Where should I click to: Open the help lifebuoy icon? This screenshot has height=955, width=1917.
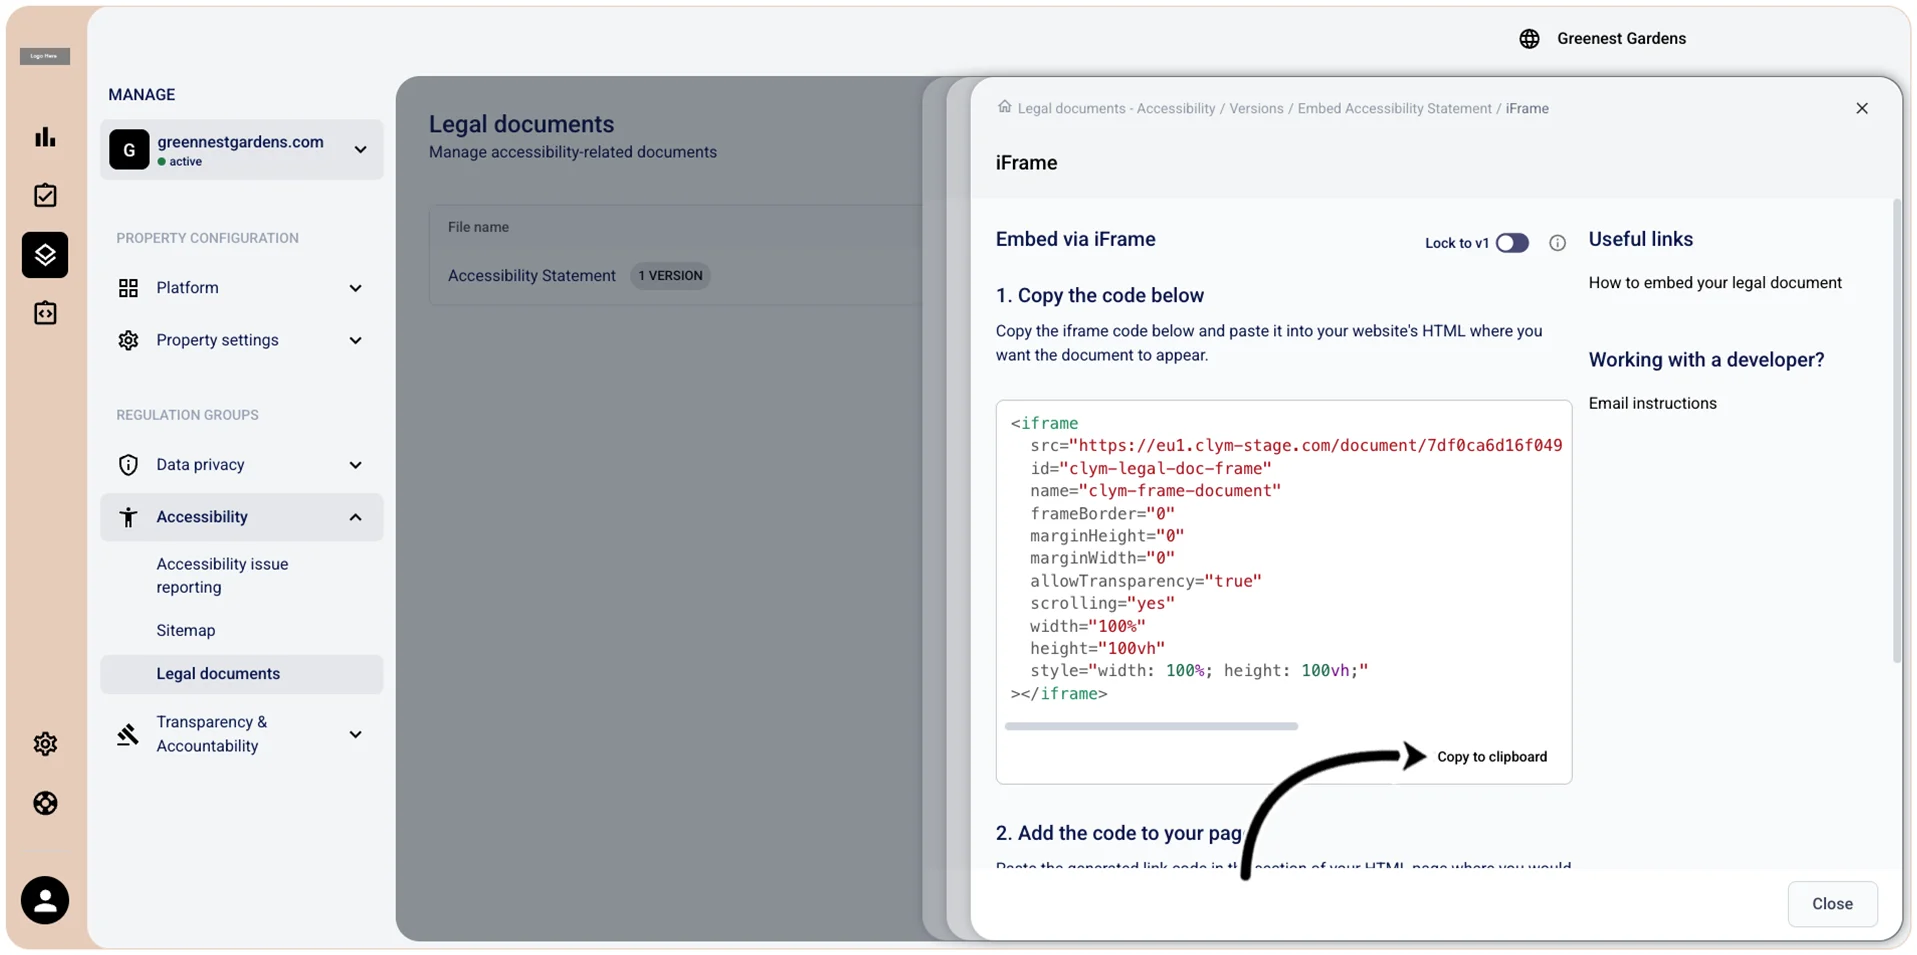[x=45, y=803]
